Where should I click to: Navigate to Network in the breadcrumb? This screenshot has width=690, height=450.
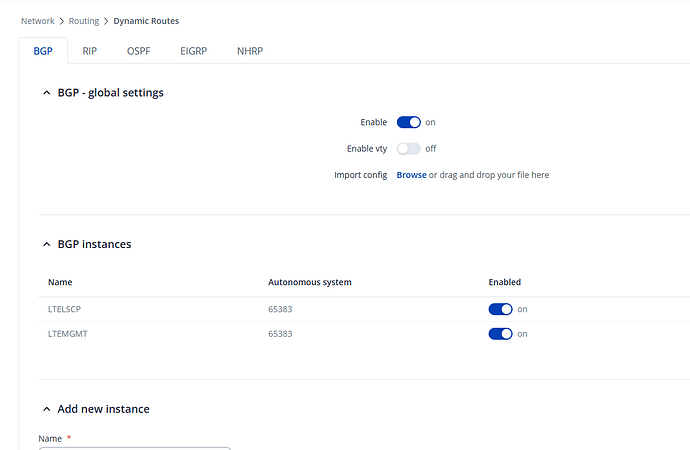[38, 20]
